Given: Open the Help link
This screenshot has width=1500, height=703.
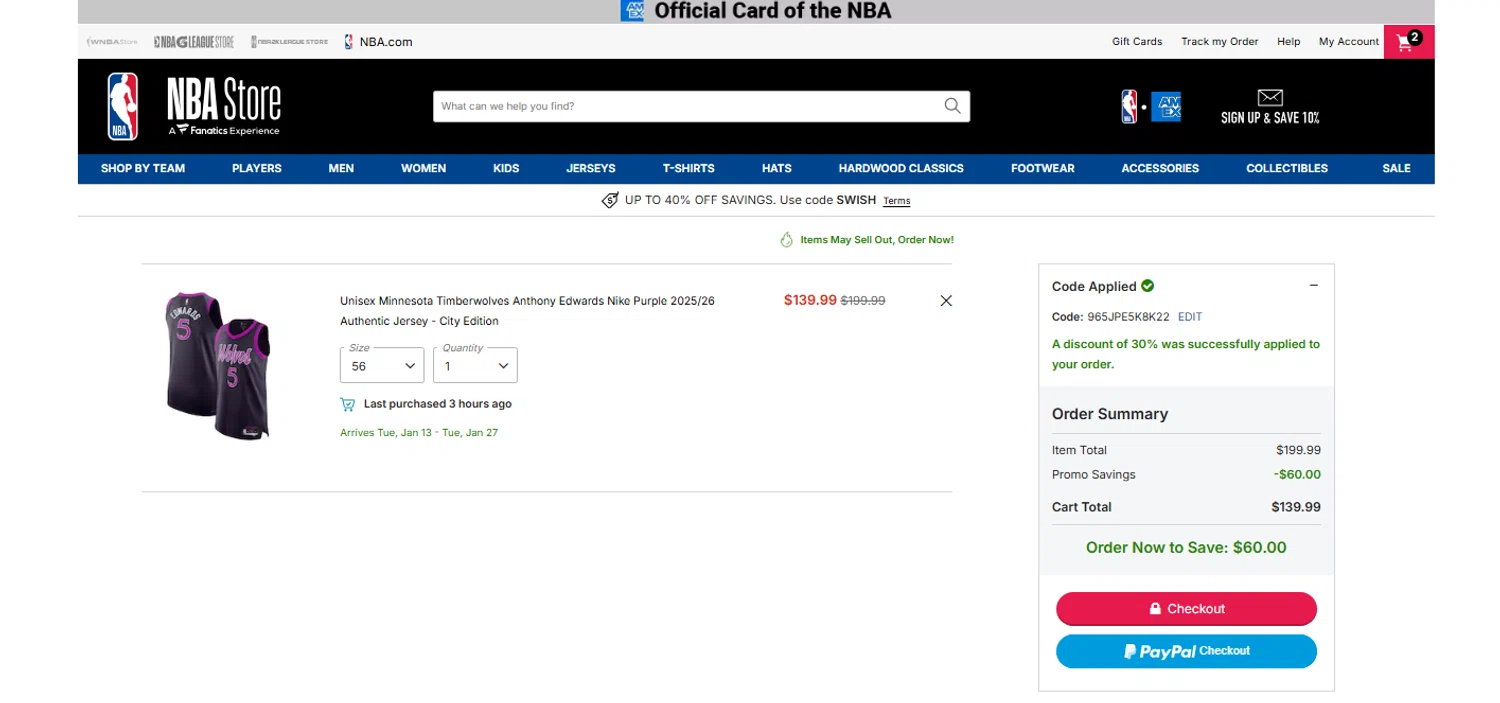Looking at the screenshot, I should click(x=1288, y=42).
